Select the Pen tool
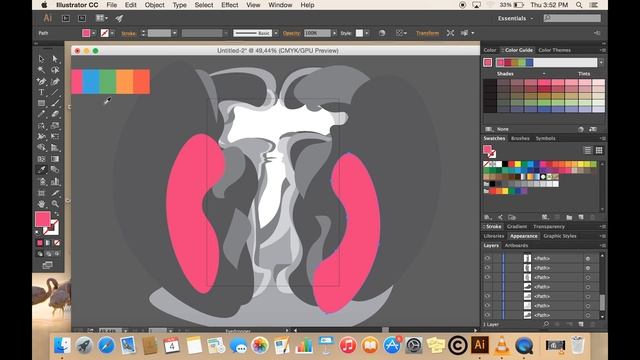Image resolution: width=640 pixels, height=360 pixels. click(x=41, y=81)
